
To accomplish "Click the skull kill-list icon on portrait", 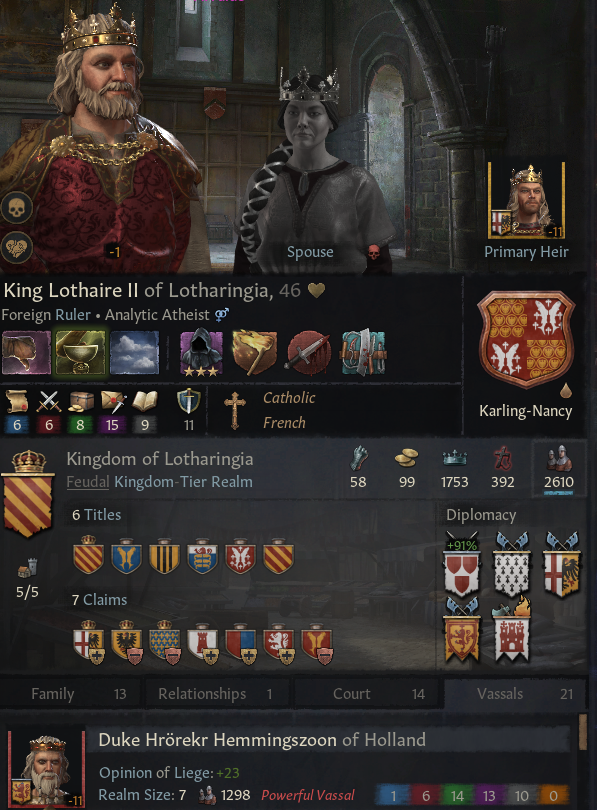I will 17,208.
